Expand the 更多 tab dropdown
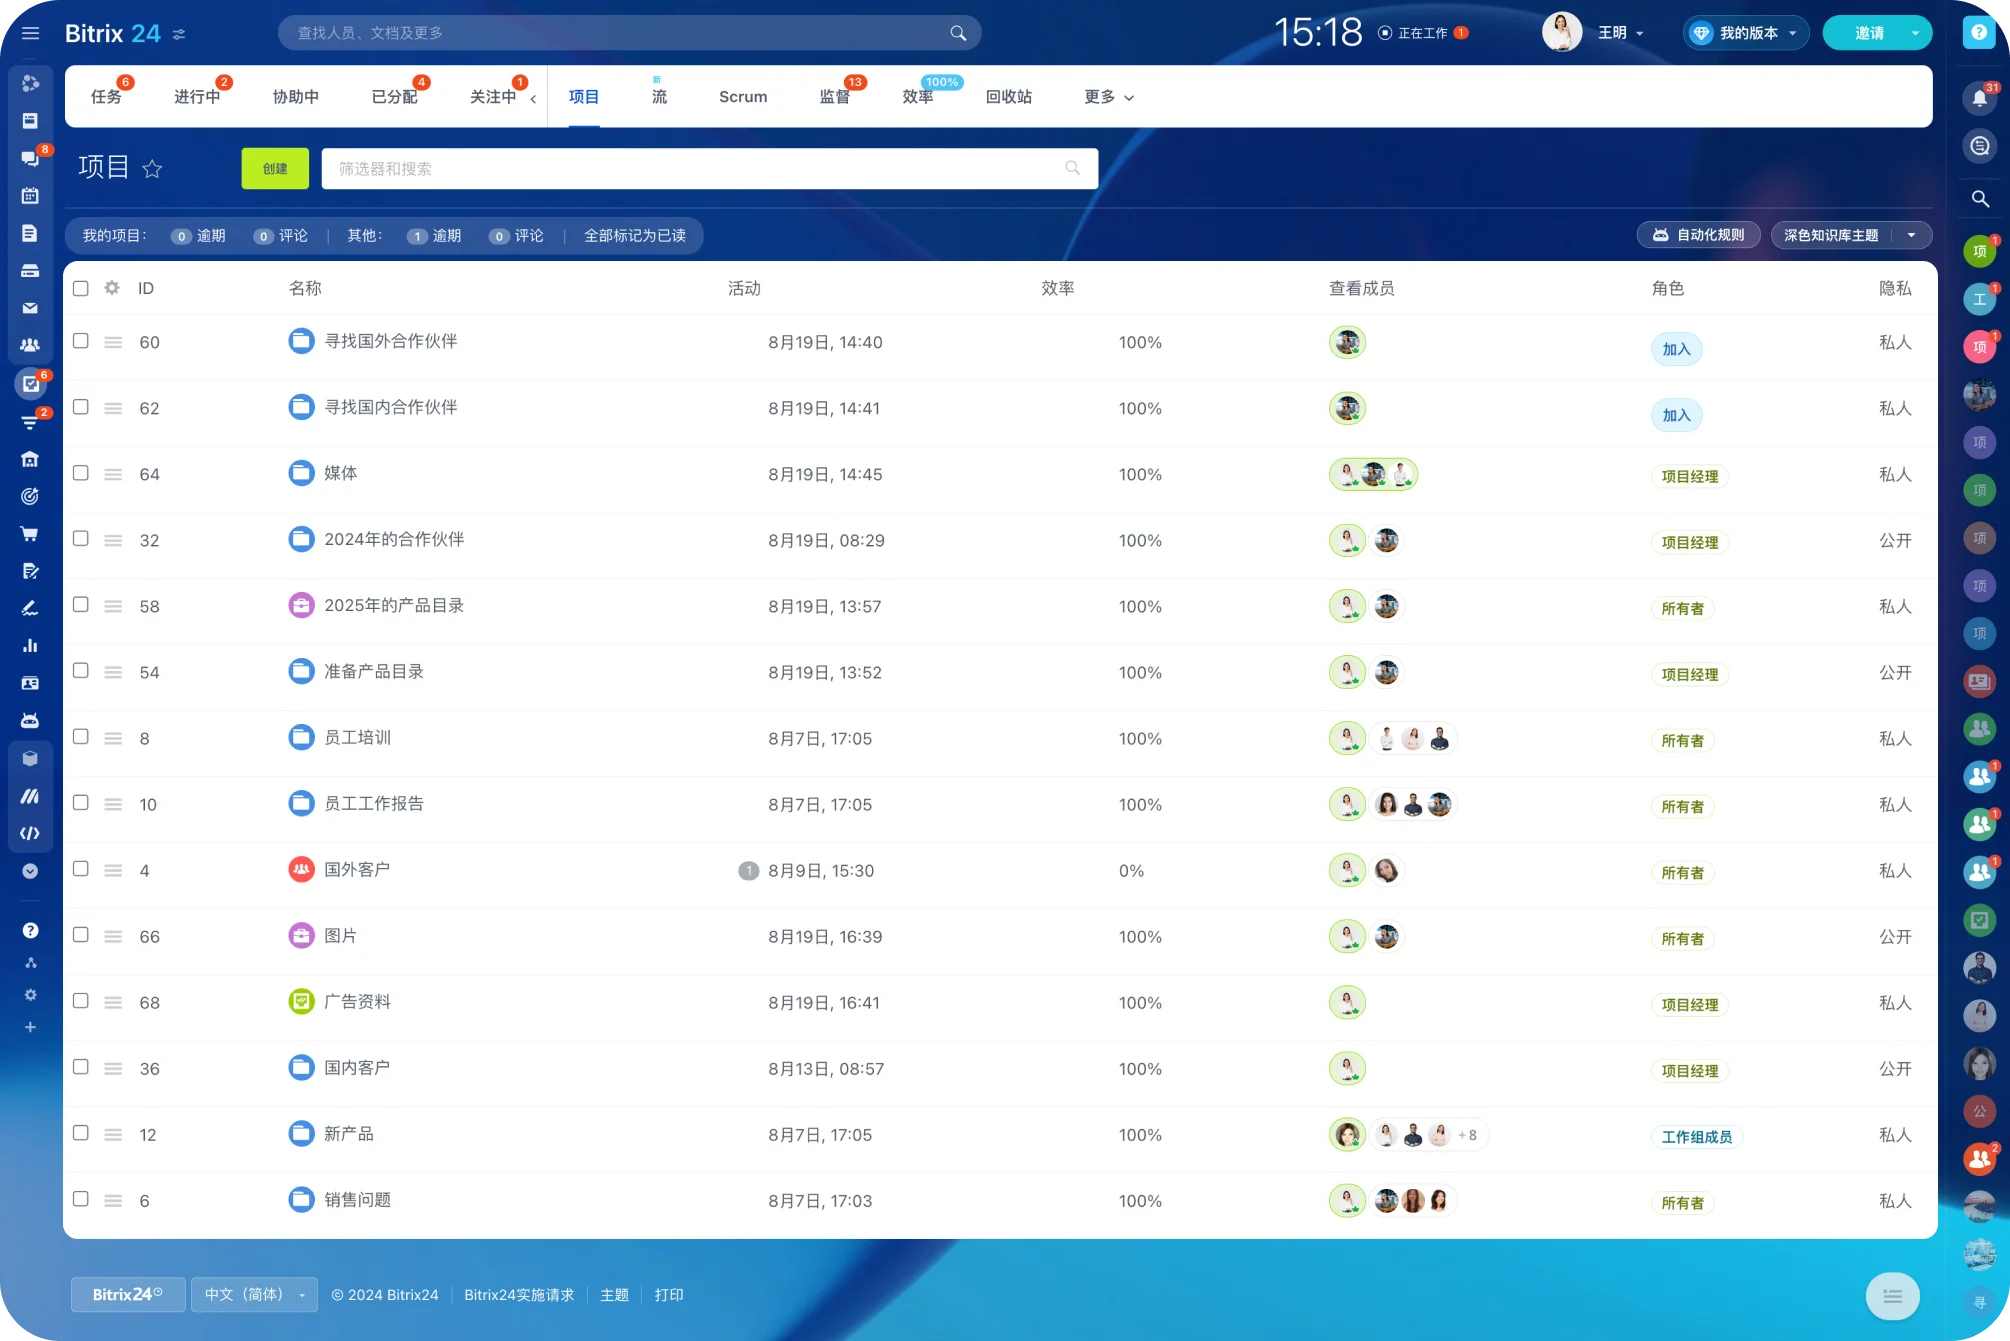 1109,97
